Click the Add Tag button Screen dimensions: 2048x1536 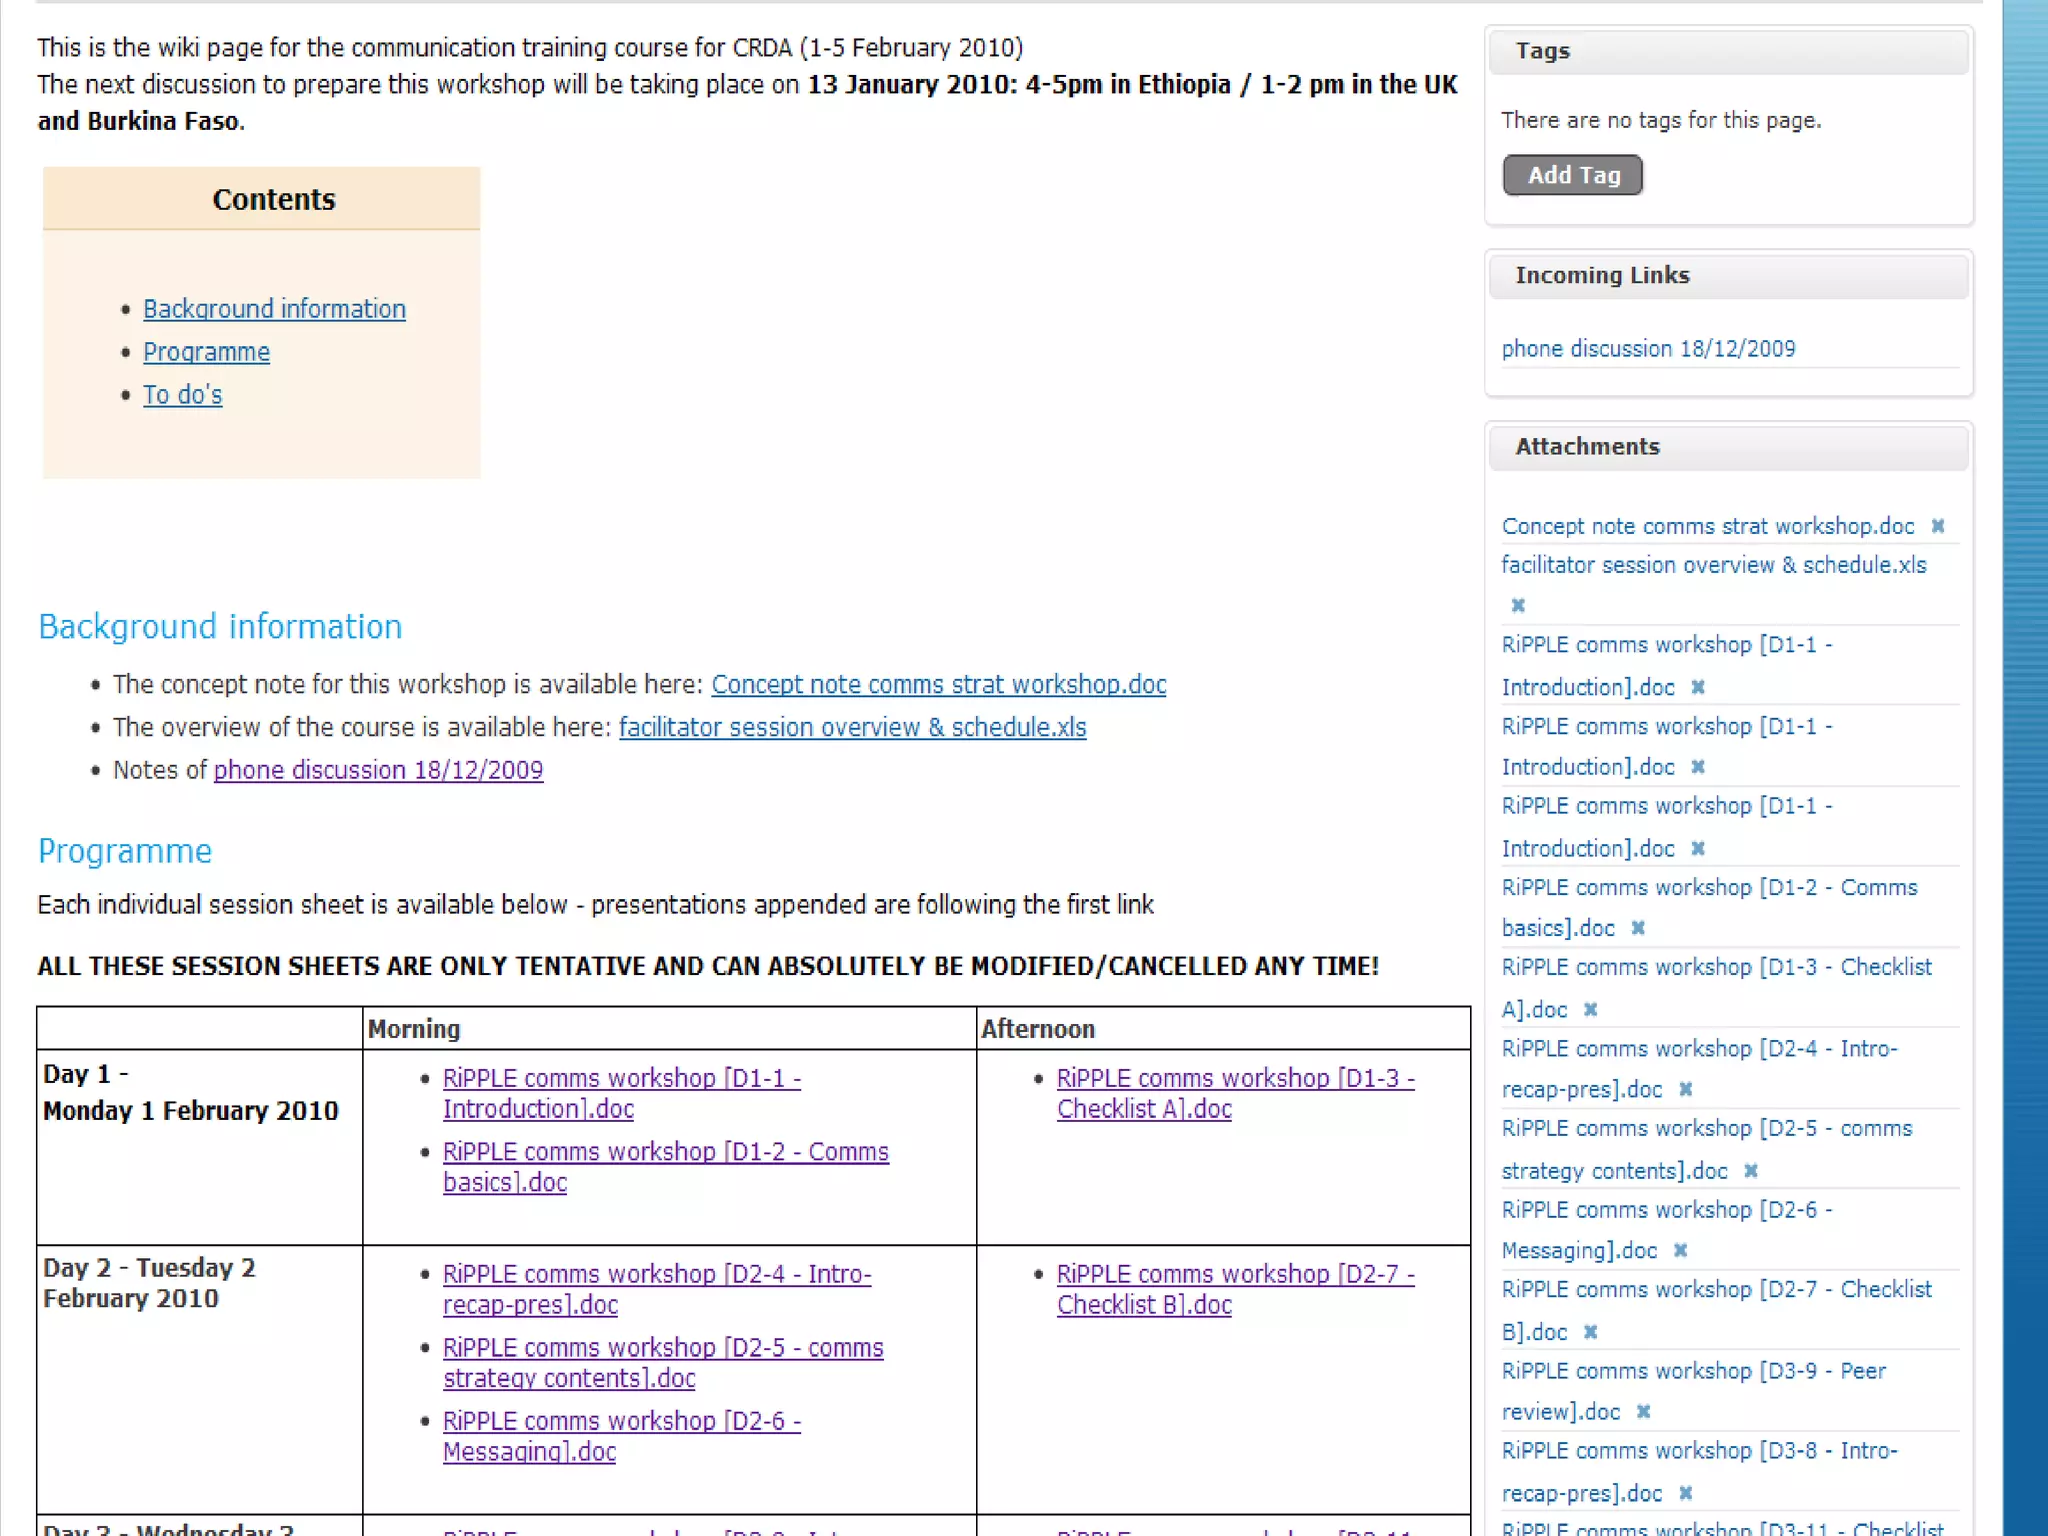pos(1572,175)
